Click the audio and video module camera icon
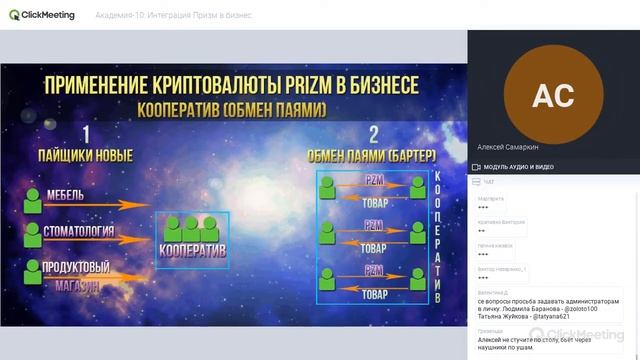The height and width of the screenshot is (360, 640). 476,167
